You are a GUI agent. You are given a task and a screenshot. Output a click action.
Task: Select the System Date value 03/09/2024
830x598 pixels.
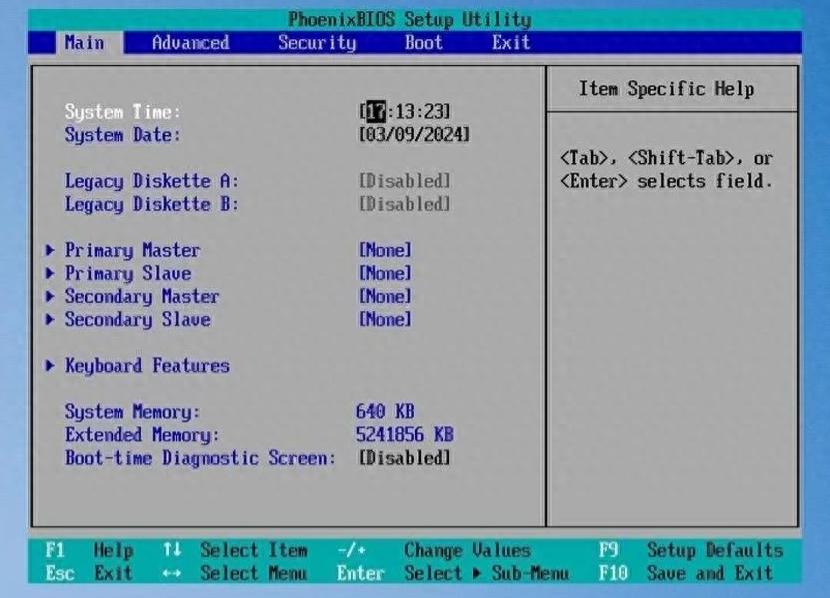point(414,134)
